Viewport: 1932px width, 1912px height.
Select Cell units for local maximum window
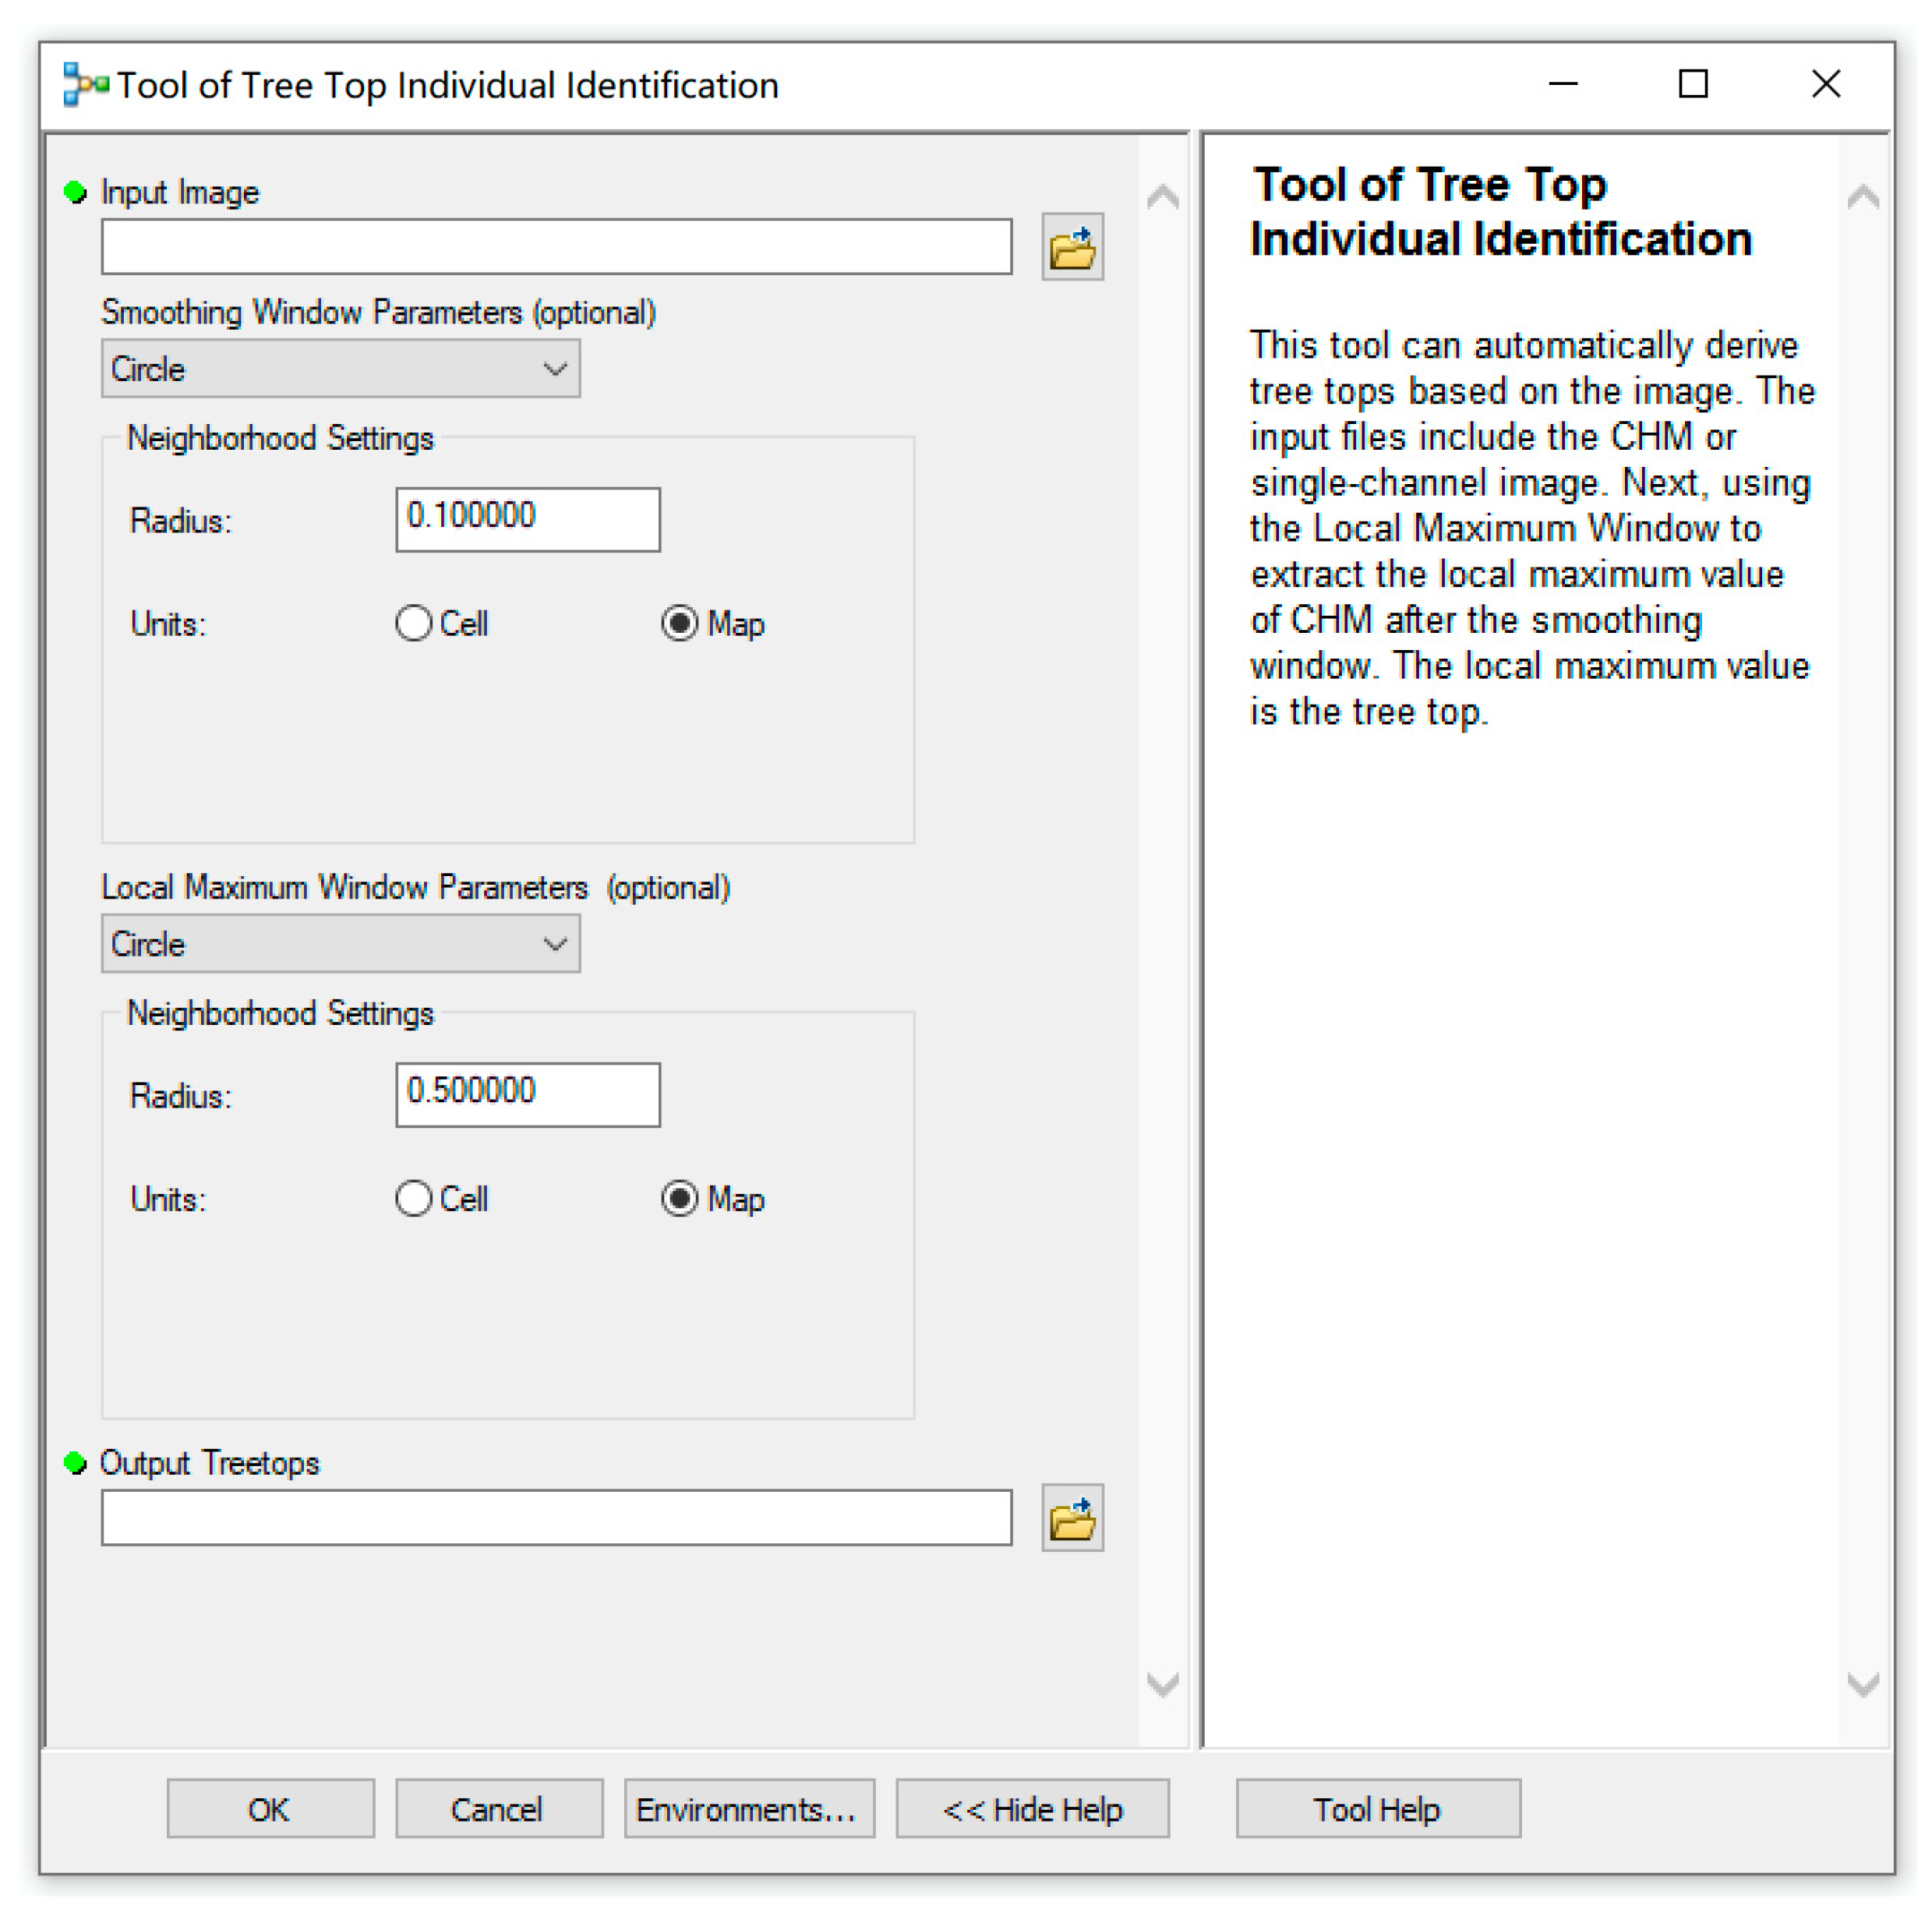click(413, 1199)
